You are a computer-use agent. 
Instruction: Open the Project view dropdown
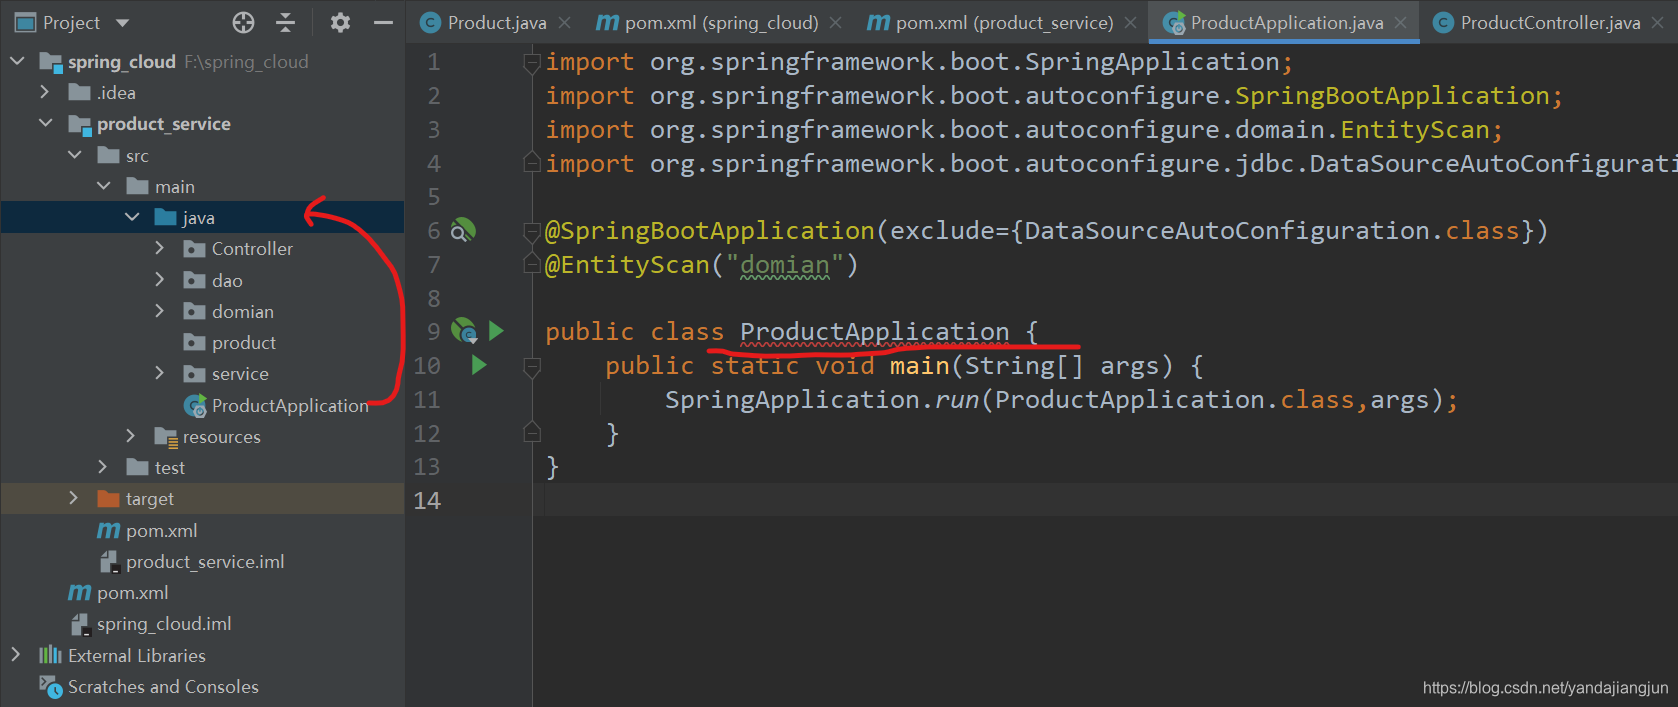click(123, 22)
